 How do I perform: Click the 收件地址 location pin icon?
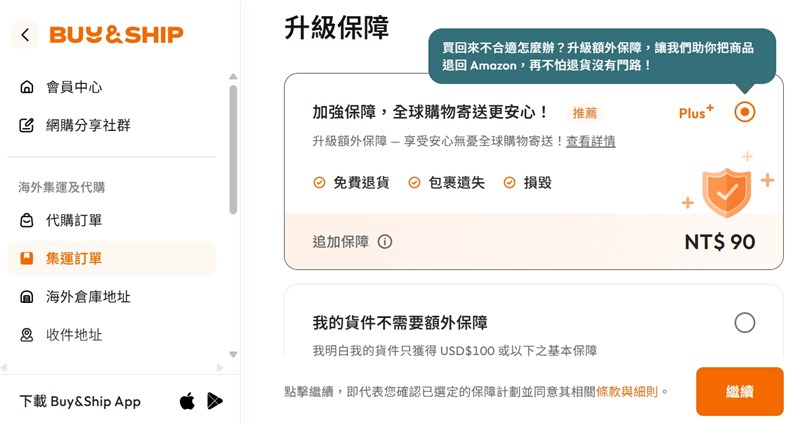click(x=27, y=335)
